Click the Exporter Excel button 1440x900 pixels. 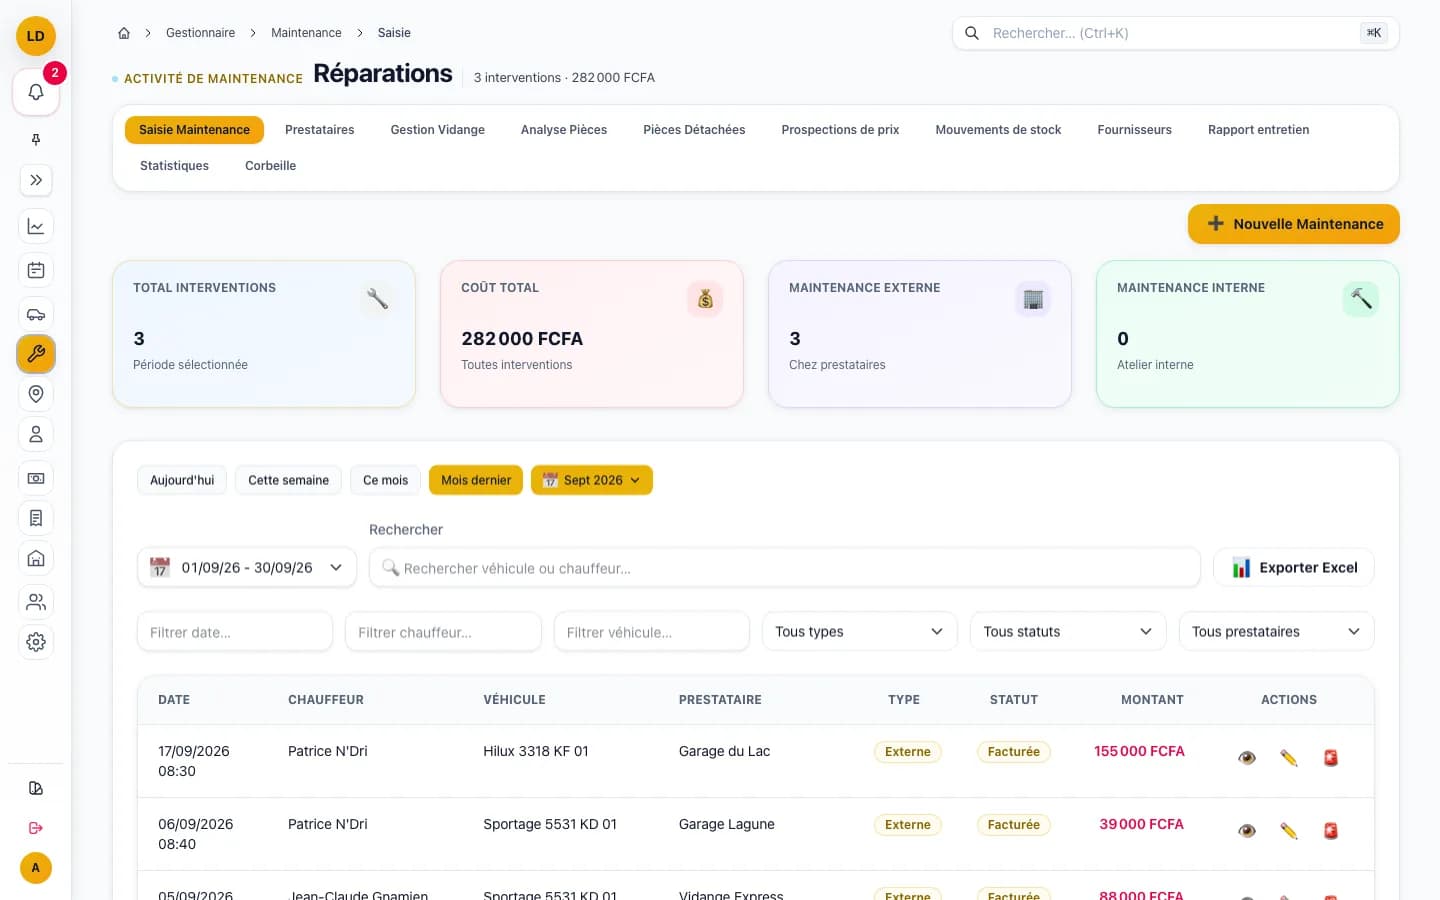point(1294,568)
